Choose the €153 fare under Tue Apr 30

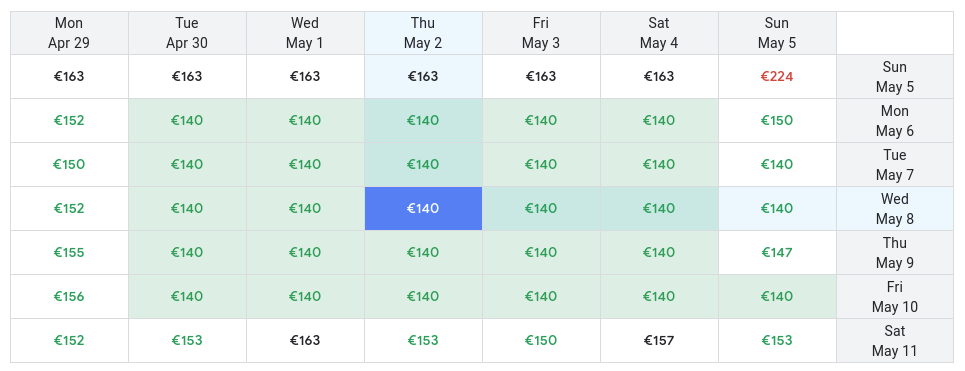point(187,340)
